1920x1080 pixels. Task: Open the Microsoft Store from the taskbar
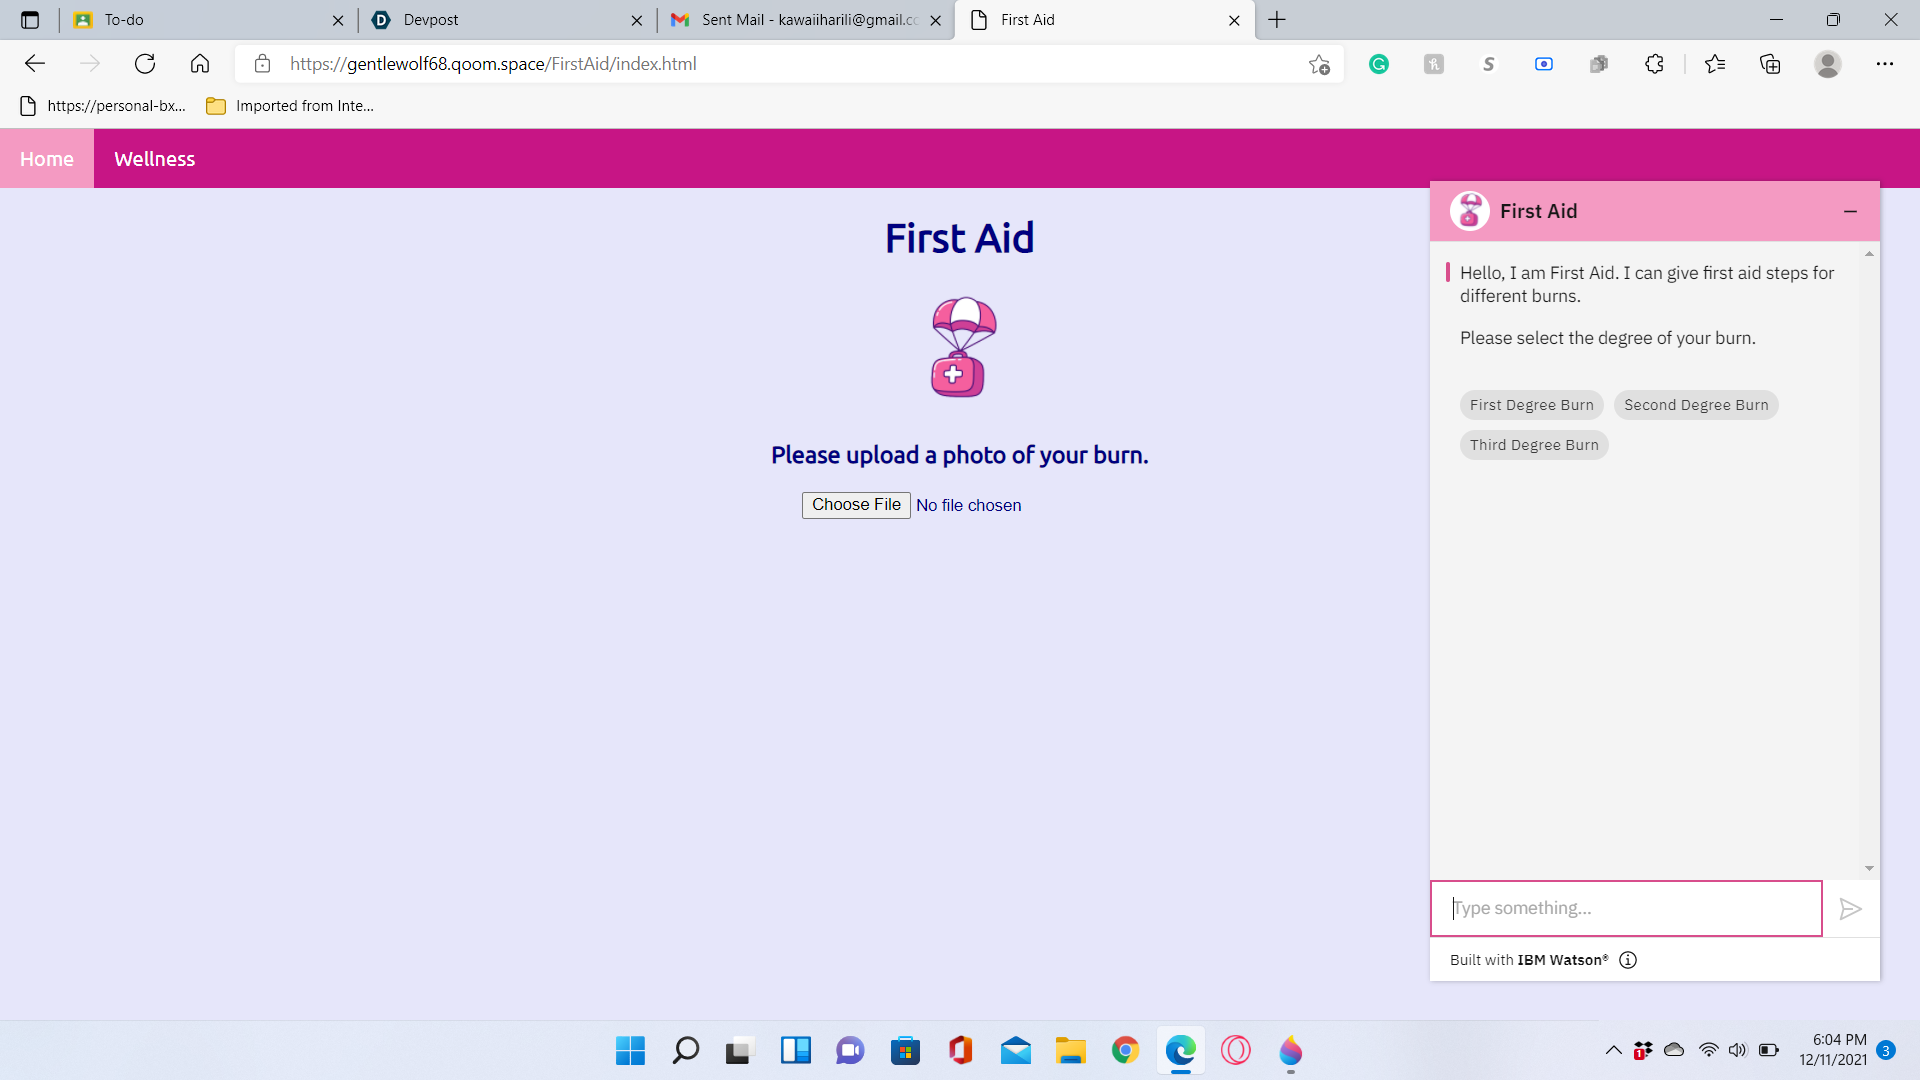[x=905, y=1051]
